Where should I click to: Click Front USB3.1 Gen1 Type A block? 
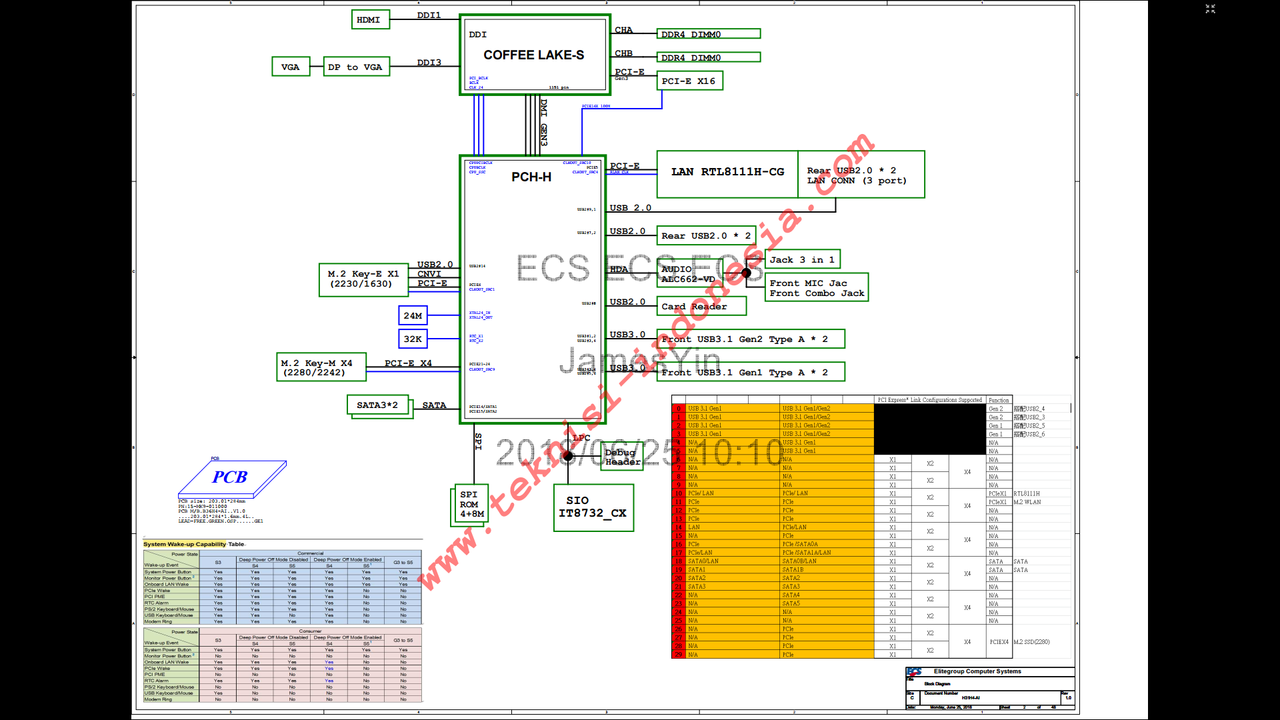[x=751, y=372]
